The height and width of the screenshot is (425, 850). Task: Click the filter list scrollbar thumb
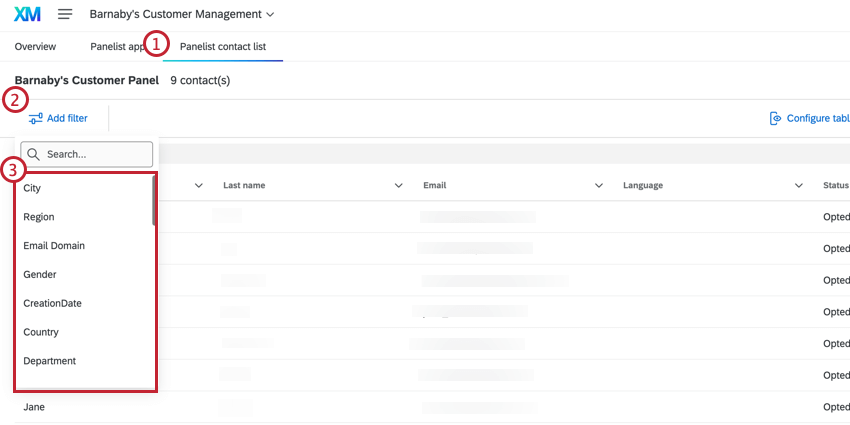click(x=154, y=201)
